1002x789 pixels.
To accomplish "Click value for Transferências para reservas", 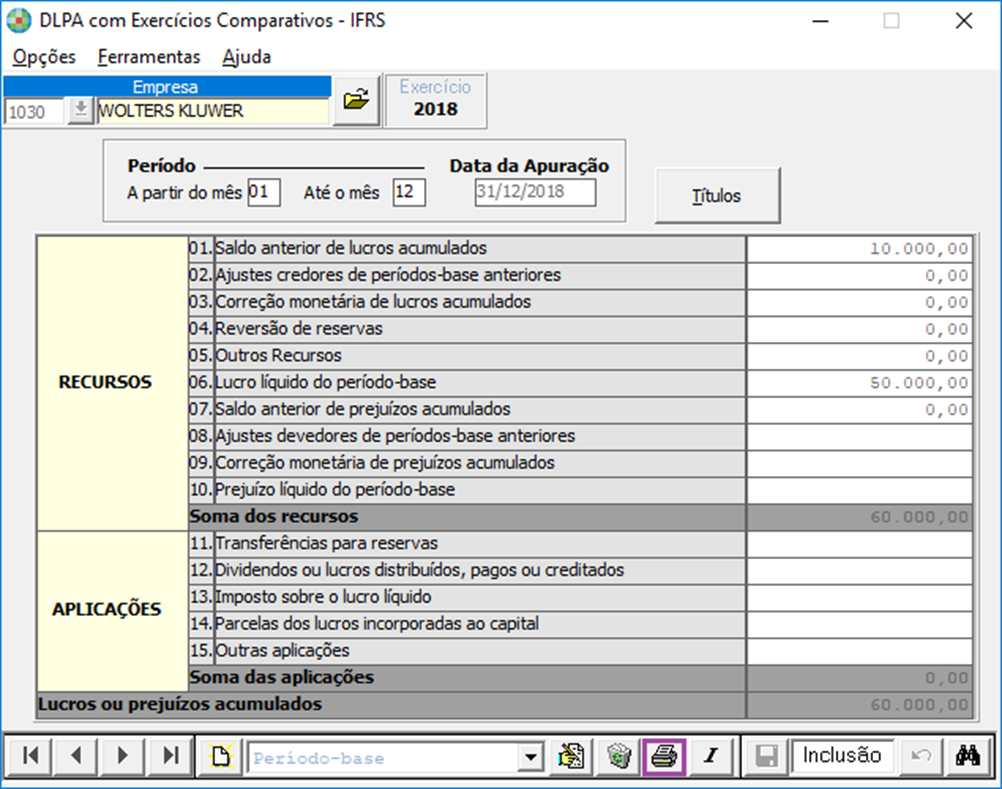I will (859, 544).
